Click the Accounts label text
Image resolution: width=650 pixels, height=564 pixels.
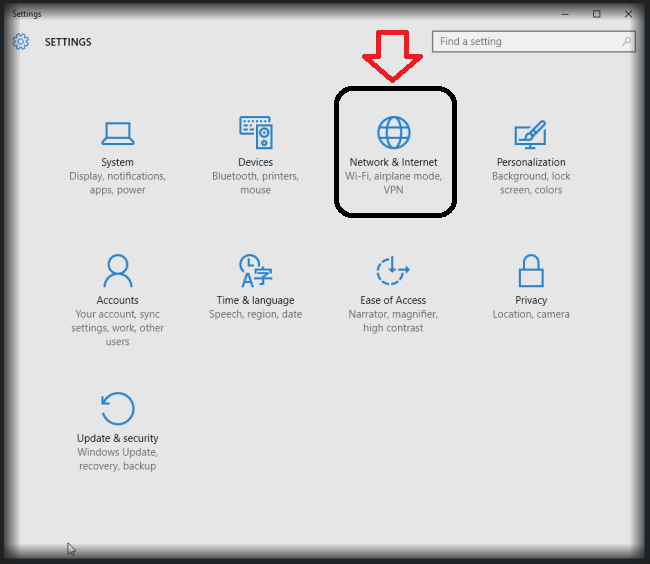tap(117, 300)
